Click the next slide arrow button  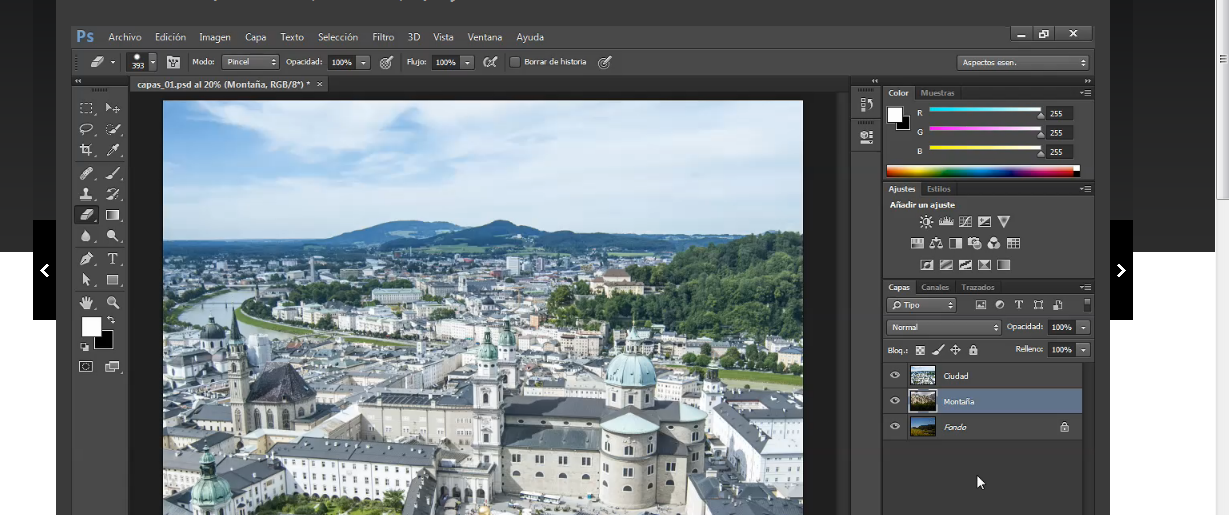click(x=1121, y=270)
